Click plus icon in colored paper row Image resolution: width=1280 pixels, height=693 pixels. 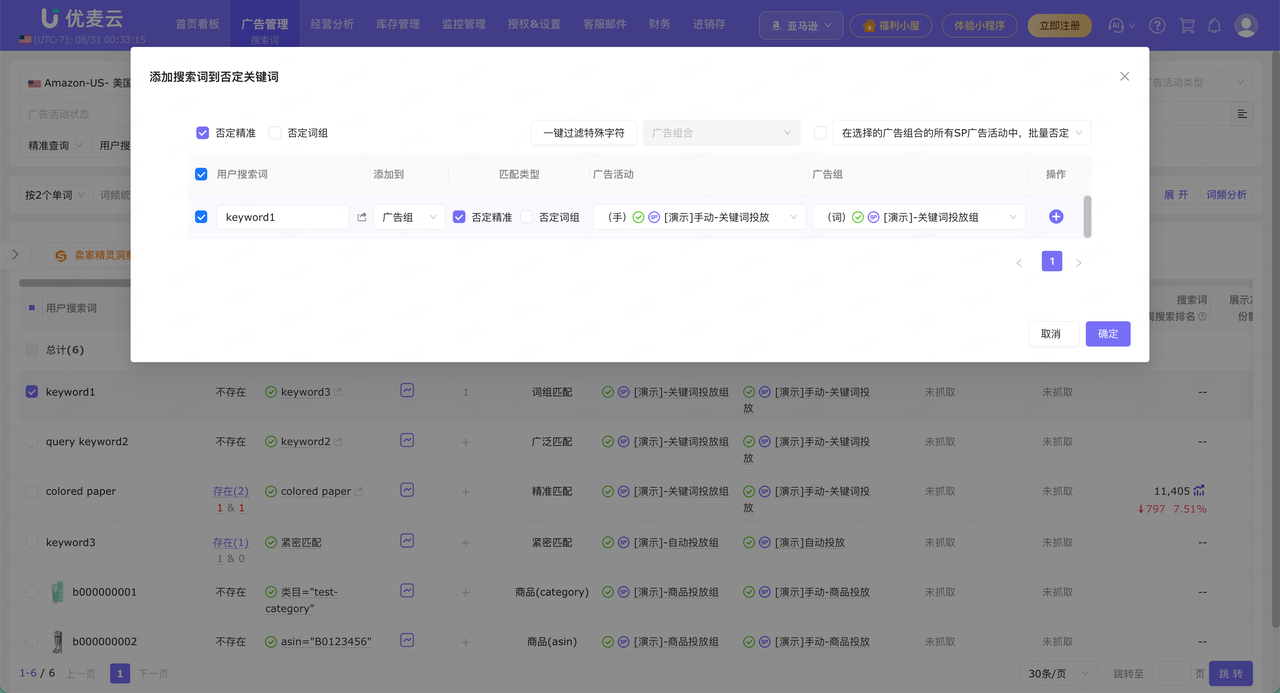coord(465,492)
